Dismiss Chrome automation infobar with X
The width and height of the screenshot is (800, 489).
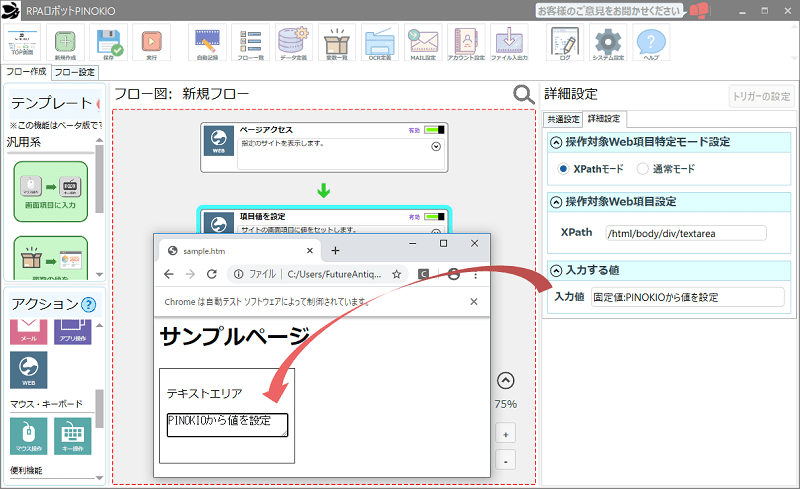(473, 302)
